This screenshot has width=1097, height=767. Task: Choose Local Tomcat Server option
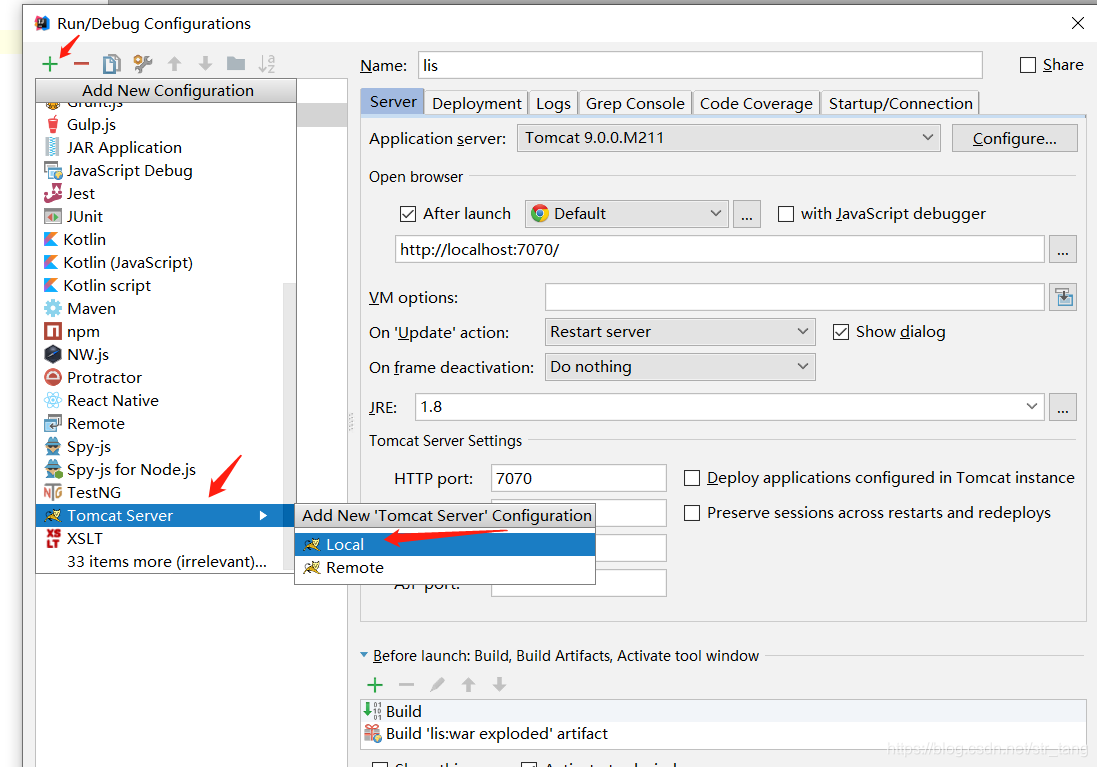point(445,544)
